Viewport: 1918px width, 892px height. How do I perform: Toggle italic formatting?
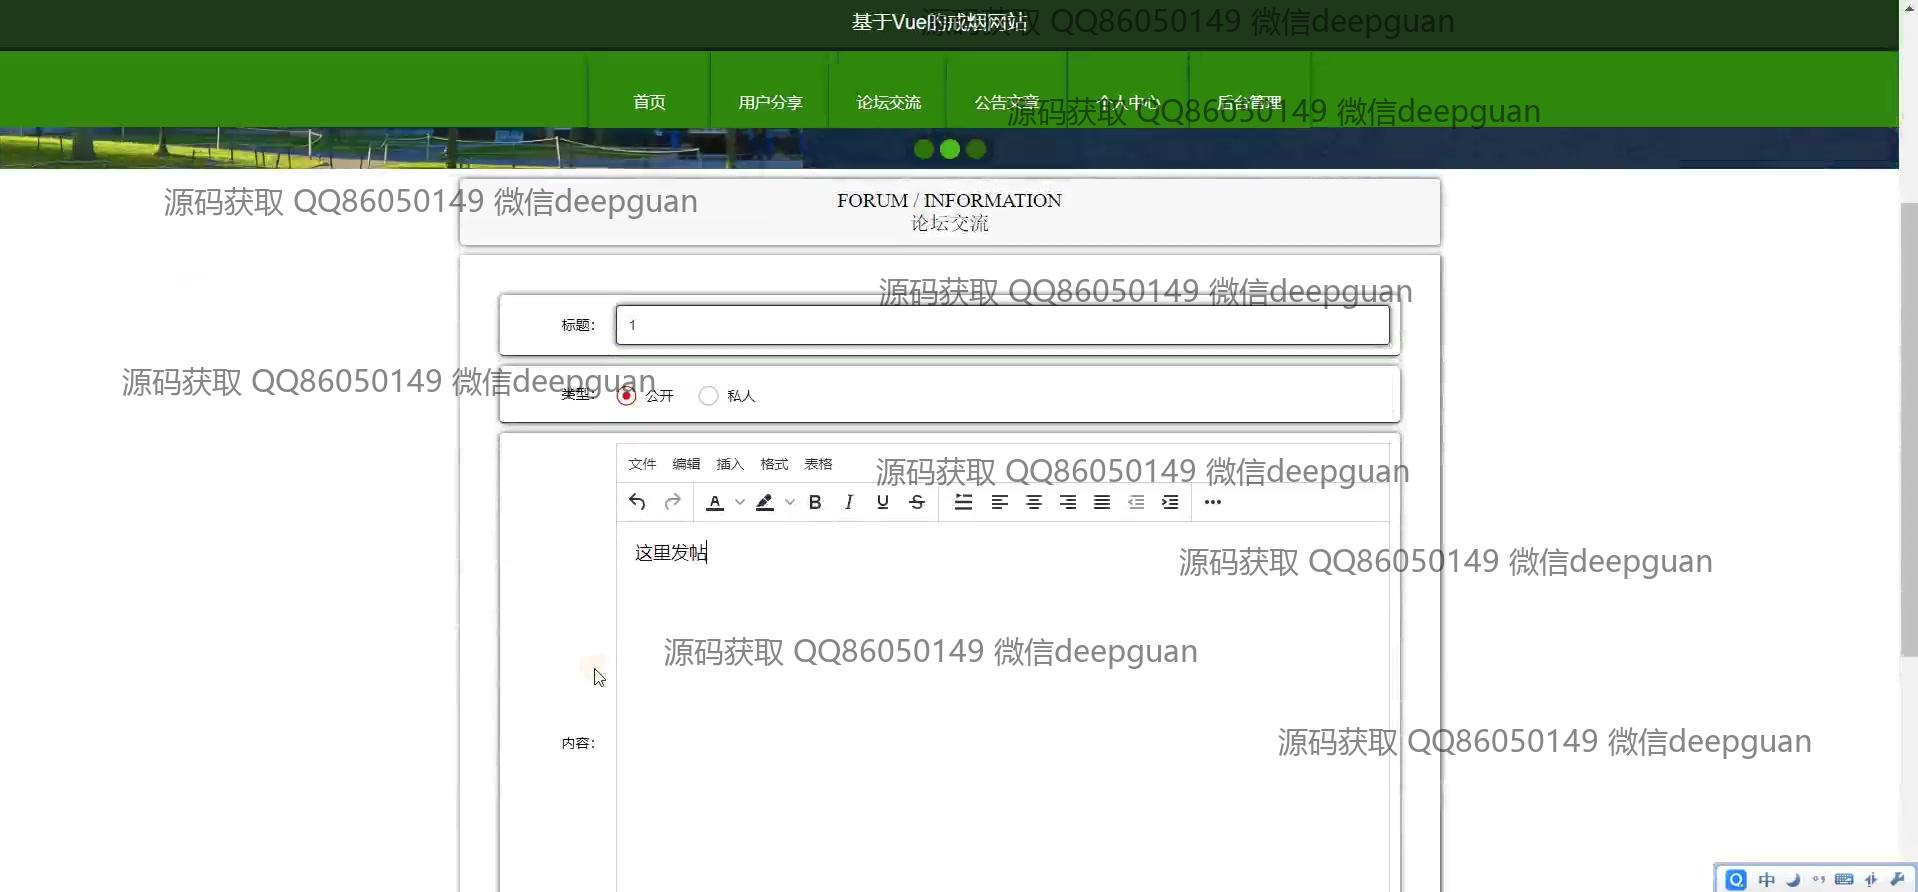849,502
